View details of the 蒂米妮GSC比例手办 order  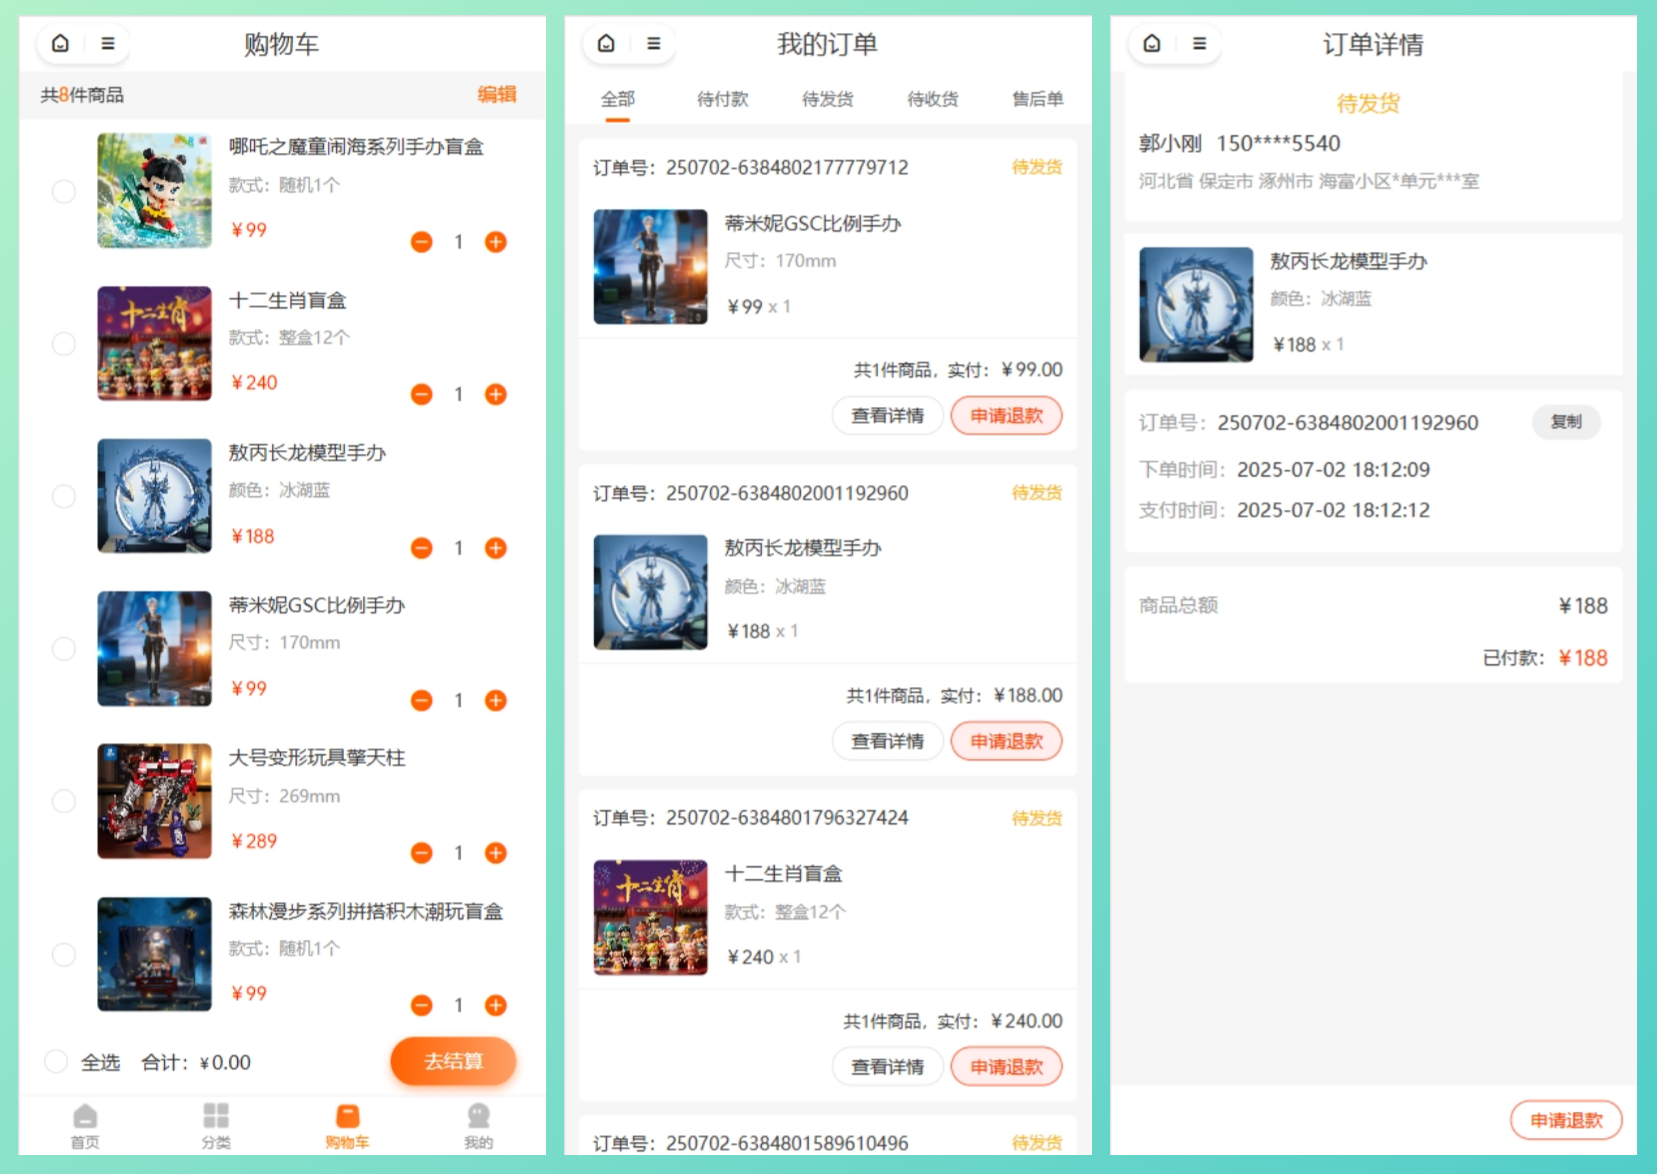tap(887, 416)
